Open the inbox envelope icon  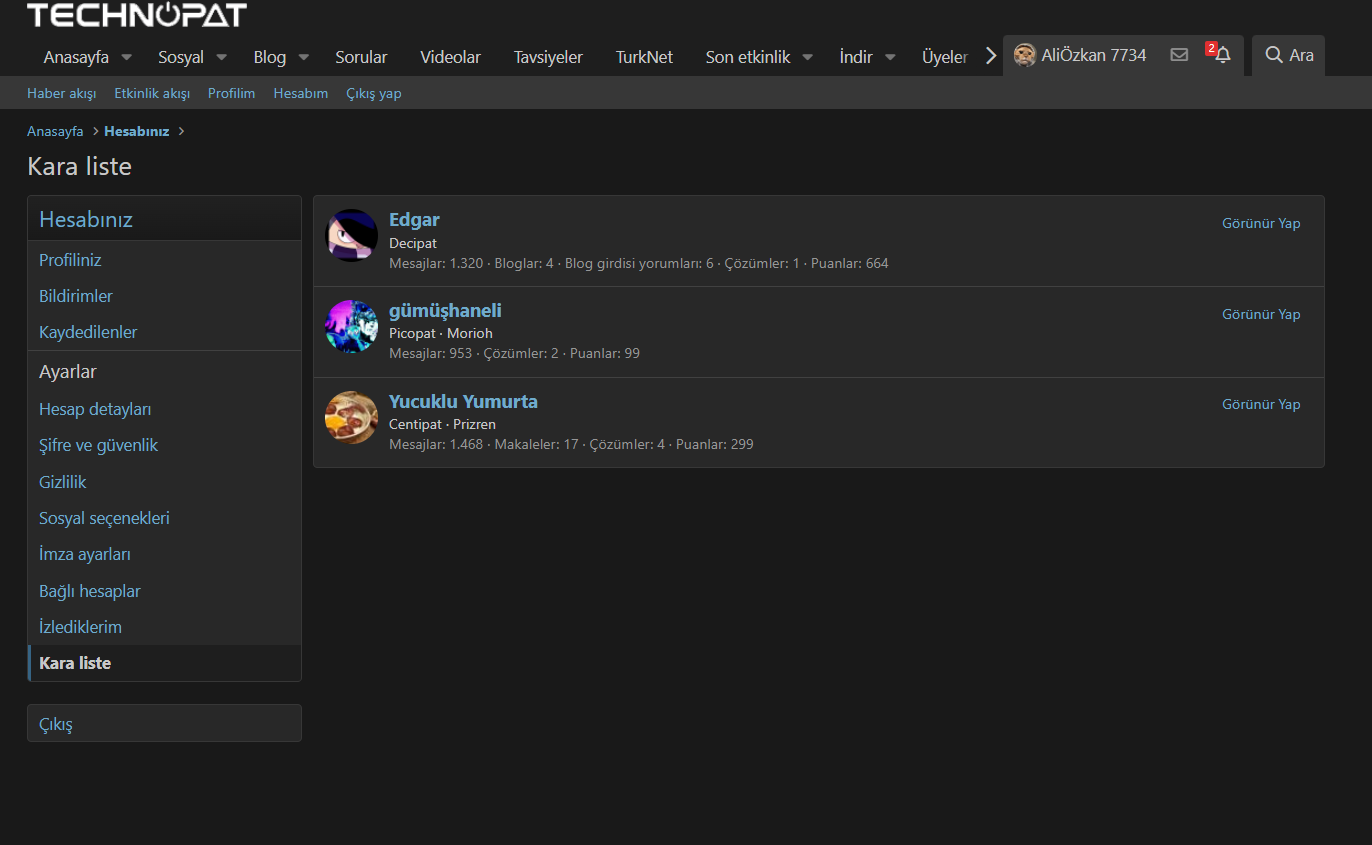[1179, 55]
